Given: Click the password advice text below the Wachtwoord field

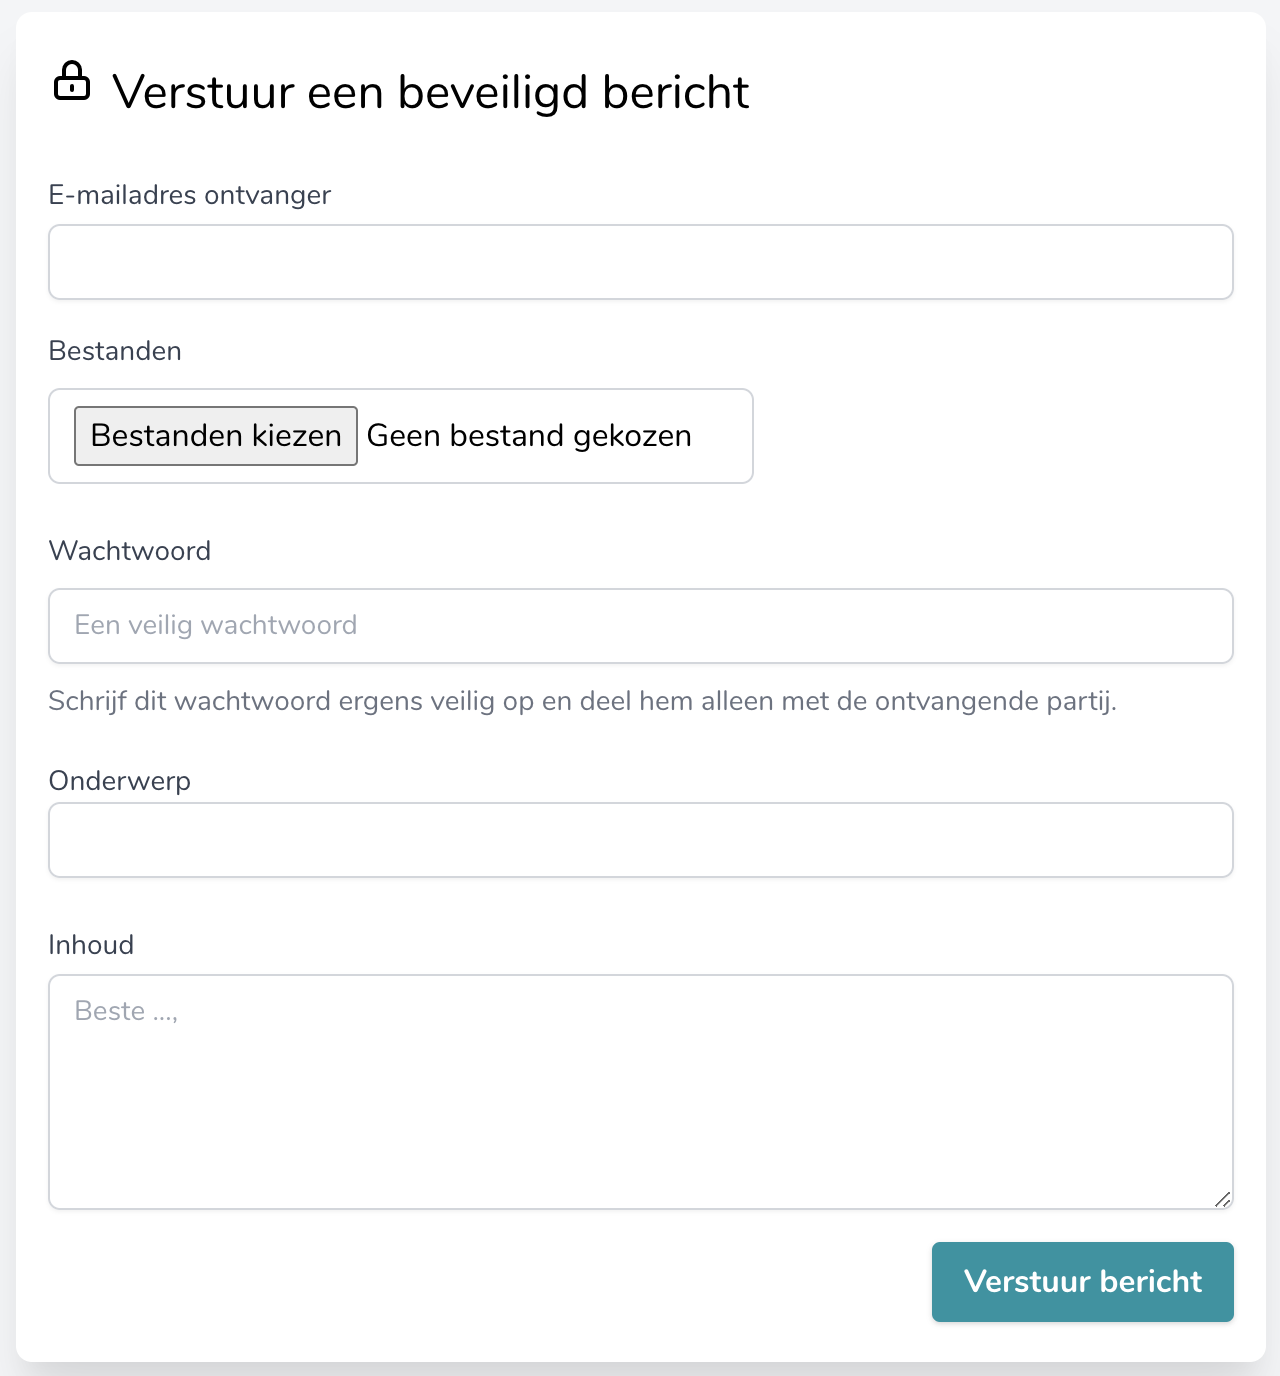Looking at the screenshot, I should coord(583,701).
